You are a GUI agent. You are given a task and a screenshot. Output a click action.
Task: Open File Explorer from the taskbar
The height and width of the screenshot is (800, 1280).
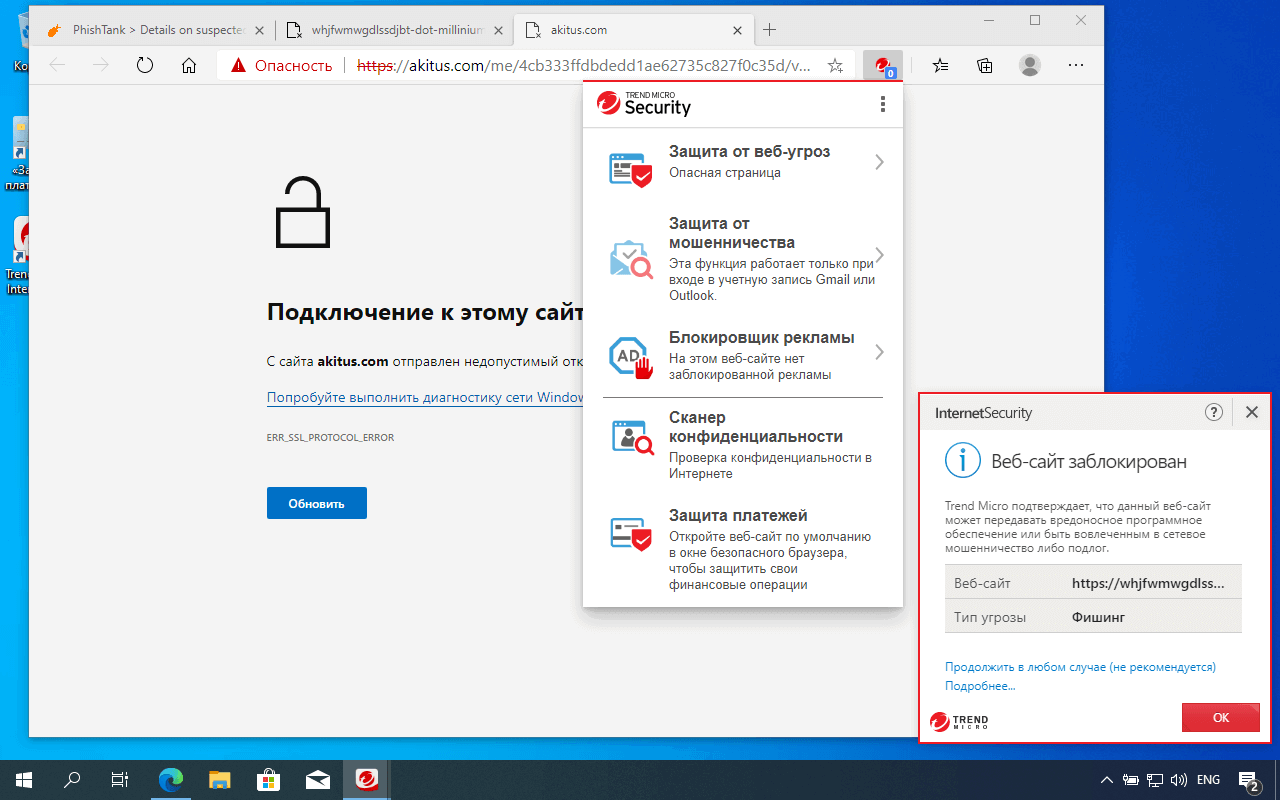[220, 780]
